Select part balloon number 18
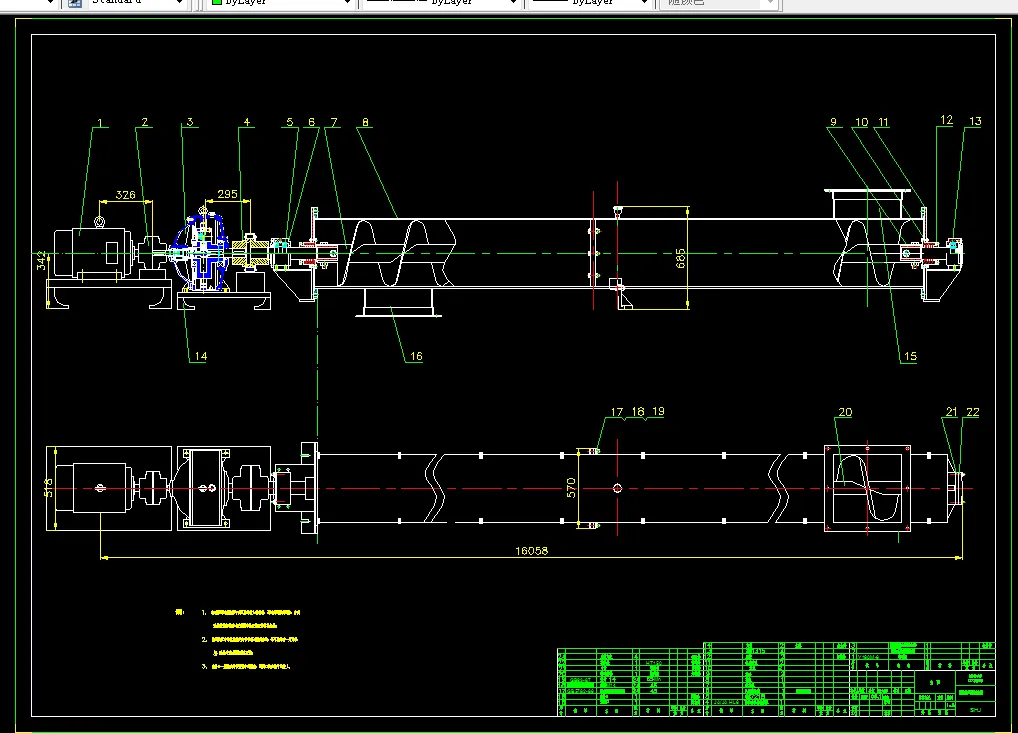This screenshot has width=1018, height=733. pos(638,412)
